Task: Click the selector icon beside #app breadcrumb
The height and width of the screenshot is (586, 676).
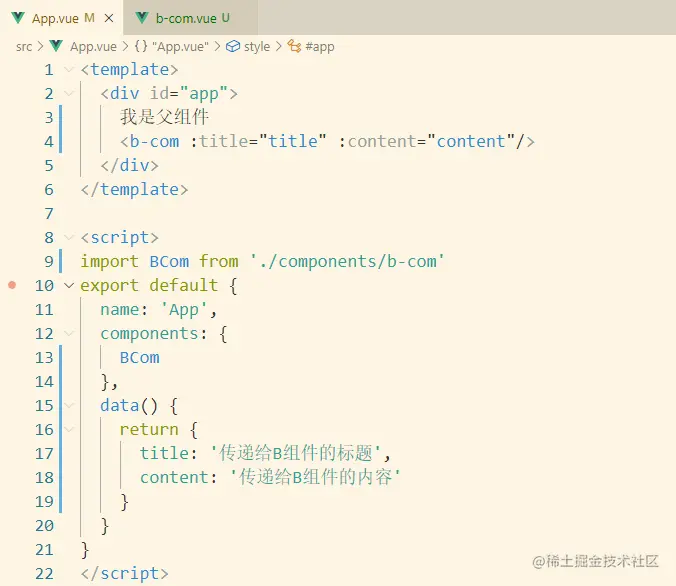Action: 294,46
